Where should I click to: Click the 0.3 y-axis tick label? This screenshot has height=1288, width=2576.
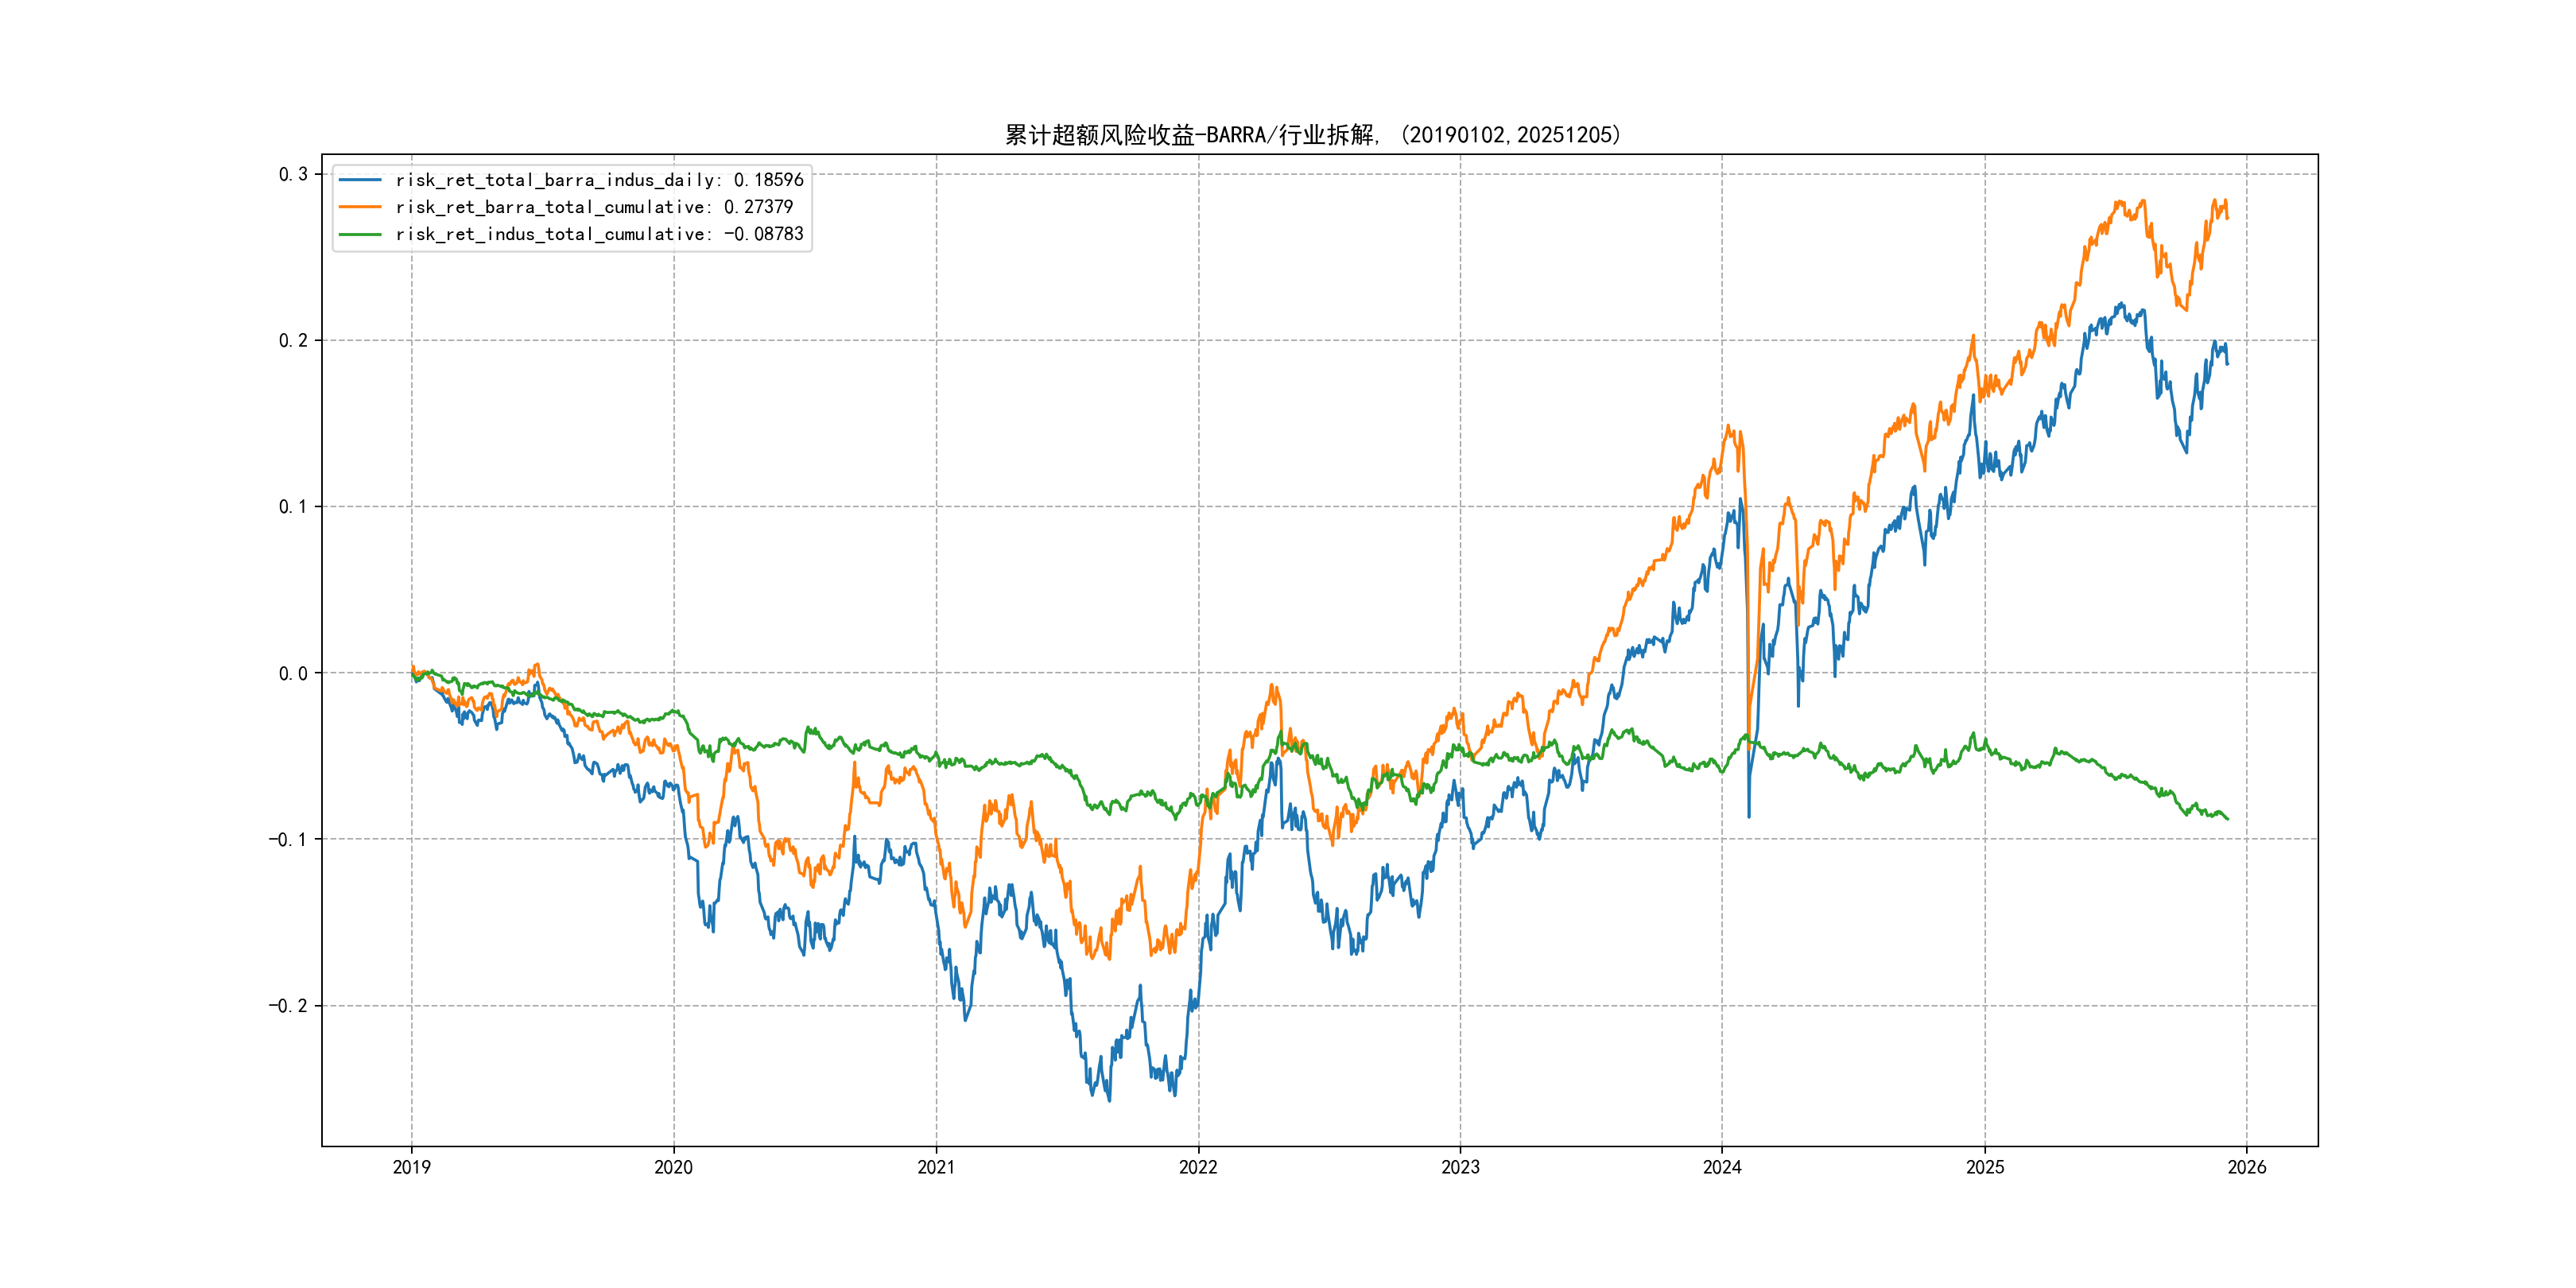[293, 174]
